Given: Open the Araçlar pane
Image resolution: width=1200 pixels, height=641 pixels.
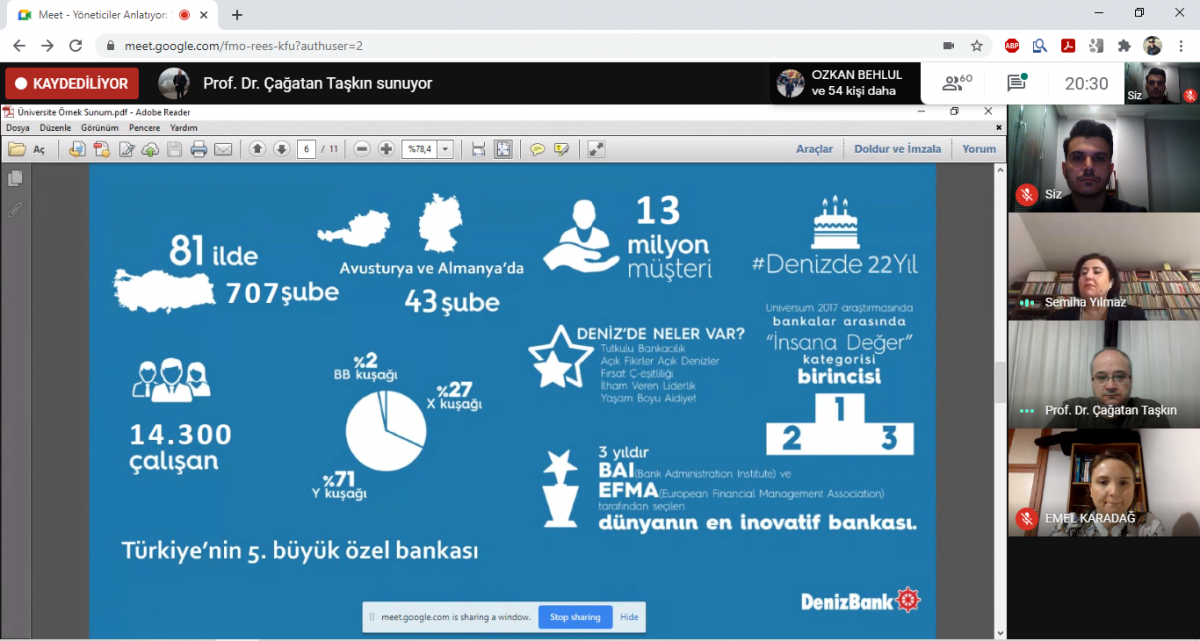Looking at the screenshot, I should [x=814, y=149].
